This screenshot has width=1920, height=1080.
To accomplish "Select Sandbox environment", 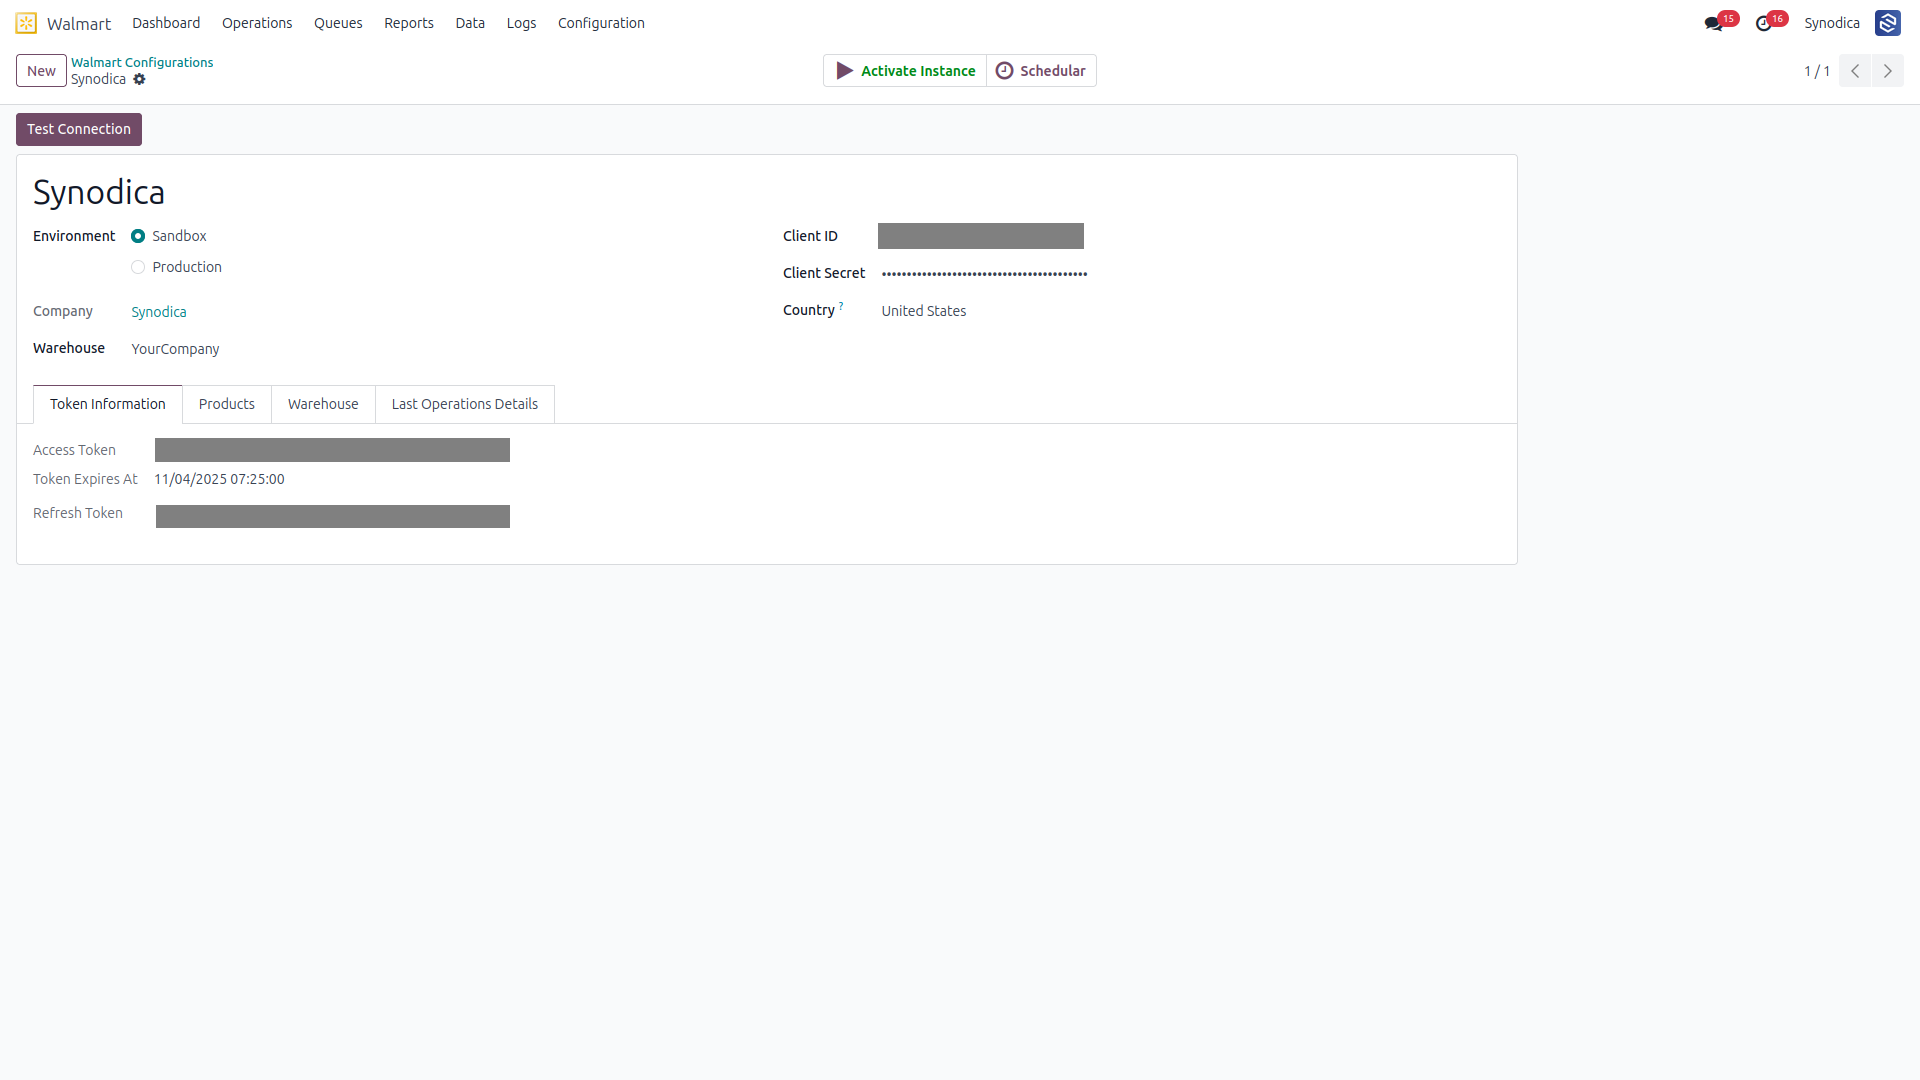I will [x=138, y=236].
